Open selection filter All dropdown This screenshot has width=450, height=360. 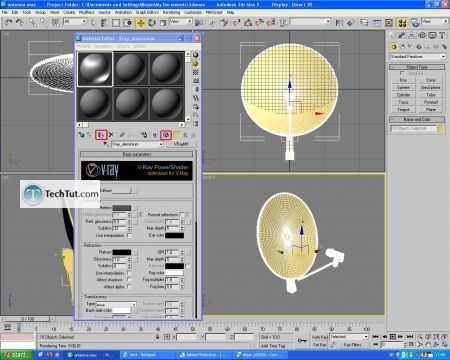click(75, 22)
